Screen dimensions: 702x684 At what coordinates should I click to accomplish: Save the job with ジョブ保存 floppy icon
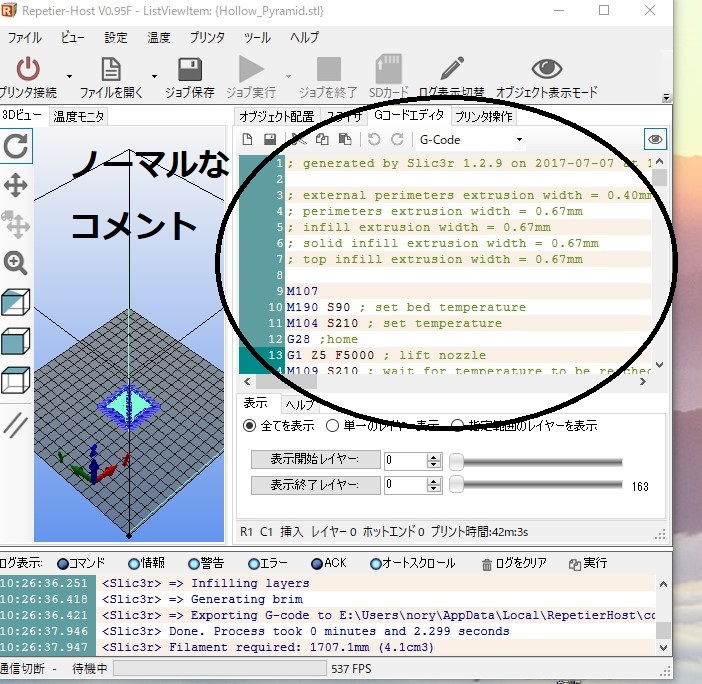click(190, 69)
